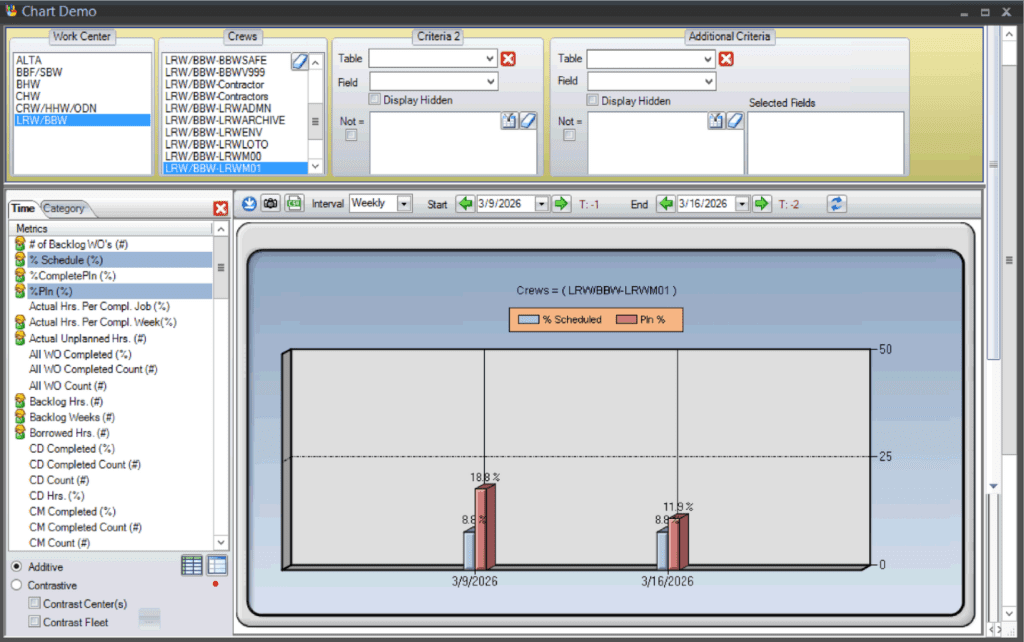The height and width of the screenshot is (642, 1024).
Task: Click the blue refresh chart icon
Action: click(837, 204)
